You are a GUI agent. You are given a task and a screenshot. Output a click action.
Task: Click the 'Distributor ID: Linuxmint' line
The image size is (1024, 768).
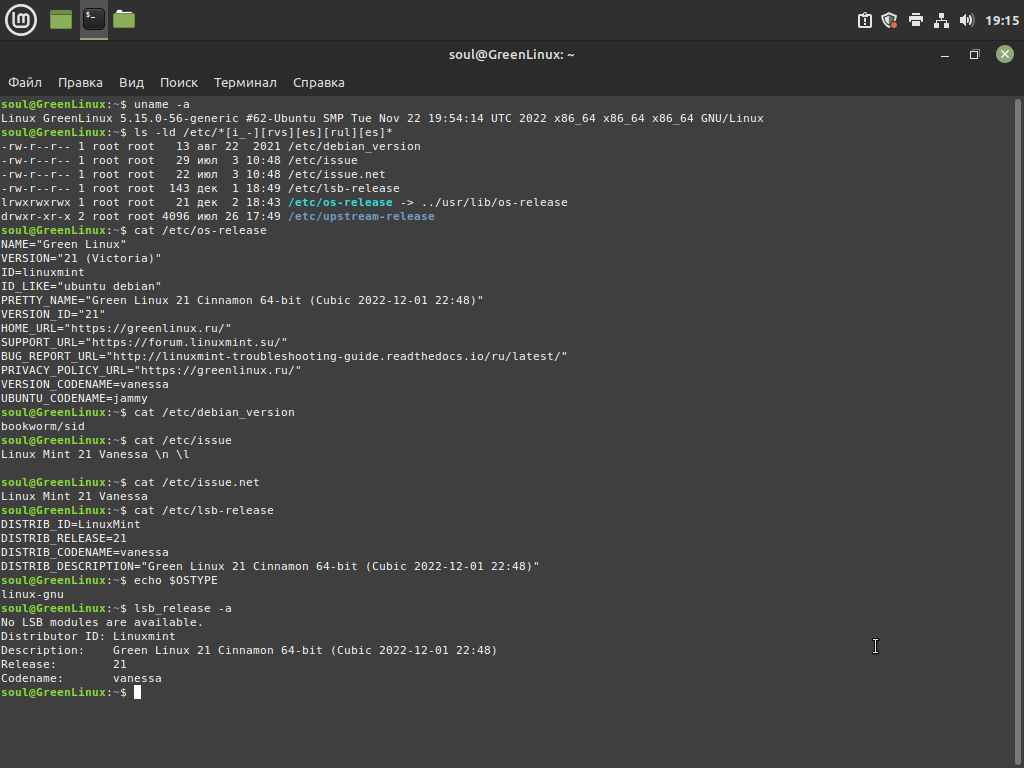pyautogui.click(x=88, y=637)
